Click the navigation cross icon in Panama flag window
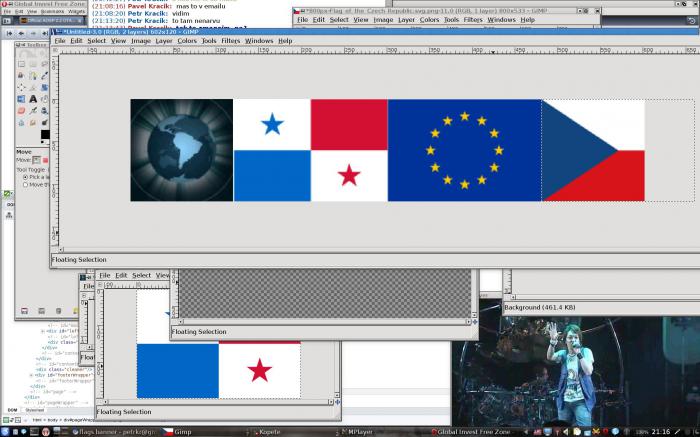Viewport: 700px width, 437px height. 337,402
